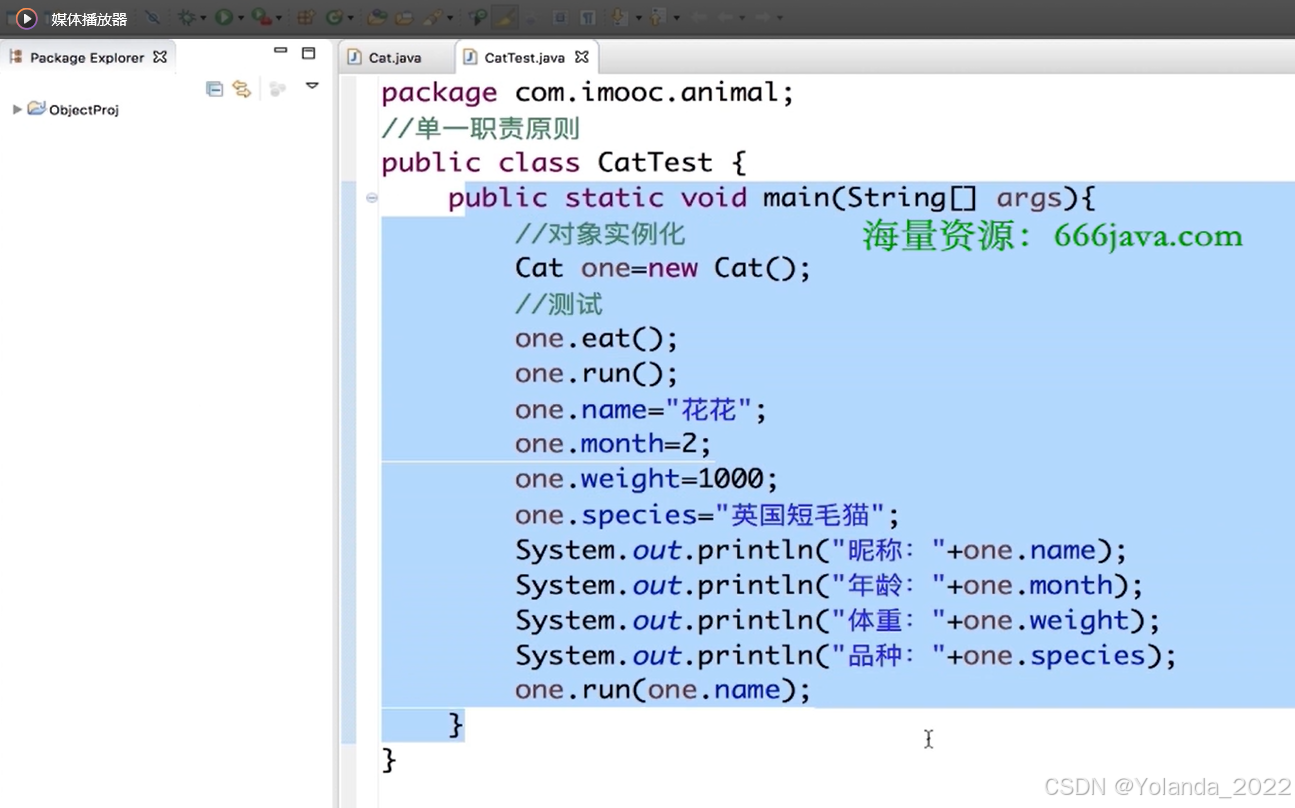
Task: Click the '//测试' comment line
Action: pos(559,304)
